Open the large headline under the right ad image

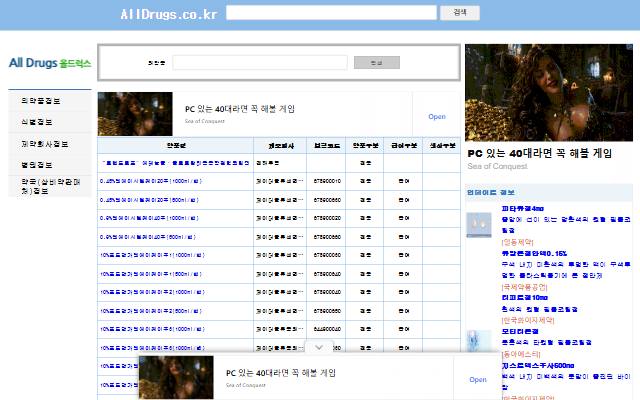point(540,153)
